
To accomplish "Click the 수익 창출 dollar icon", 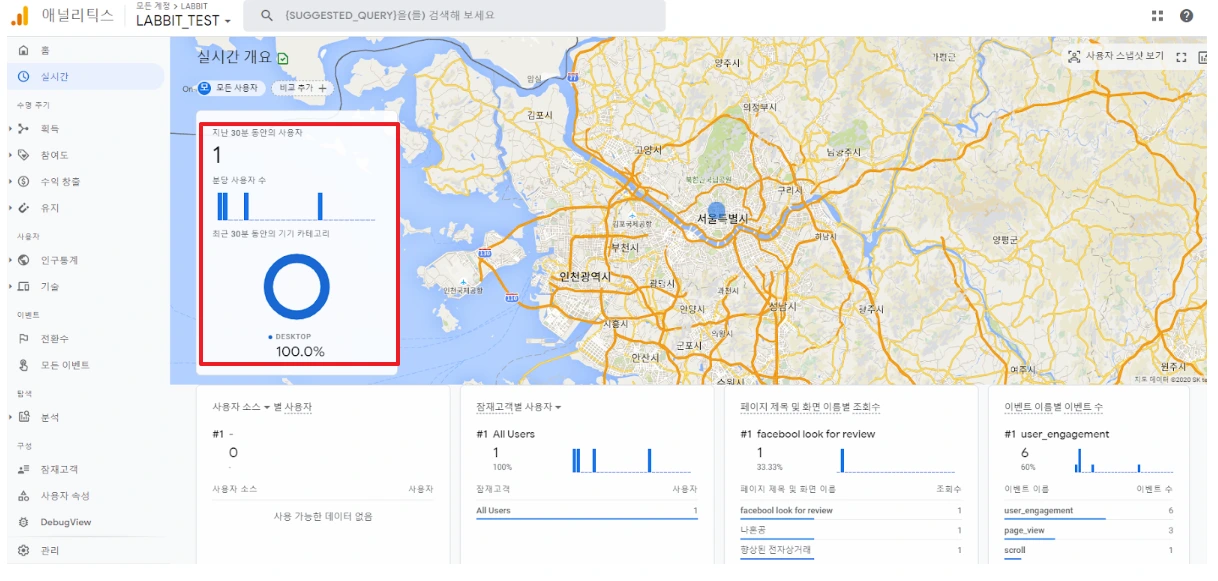I will click(x=24, y=181).
